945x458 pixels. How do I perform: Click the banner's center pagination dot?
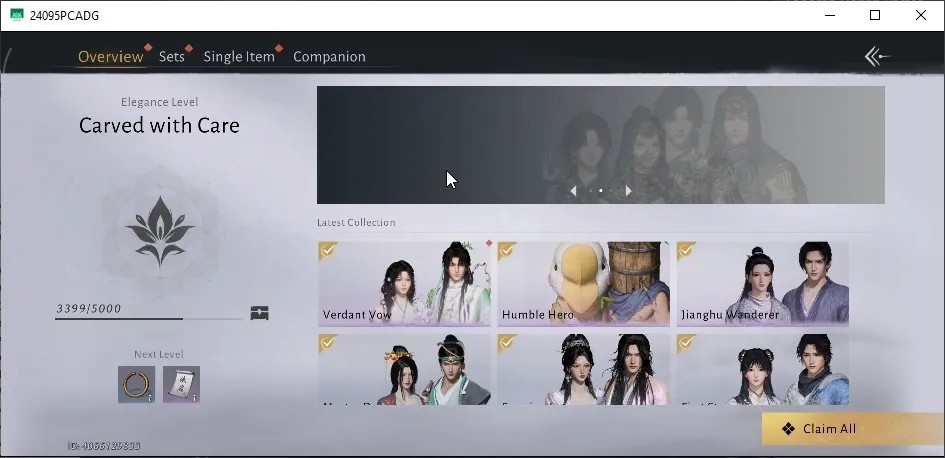(x=600, y=190)
